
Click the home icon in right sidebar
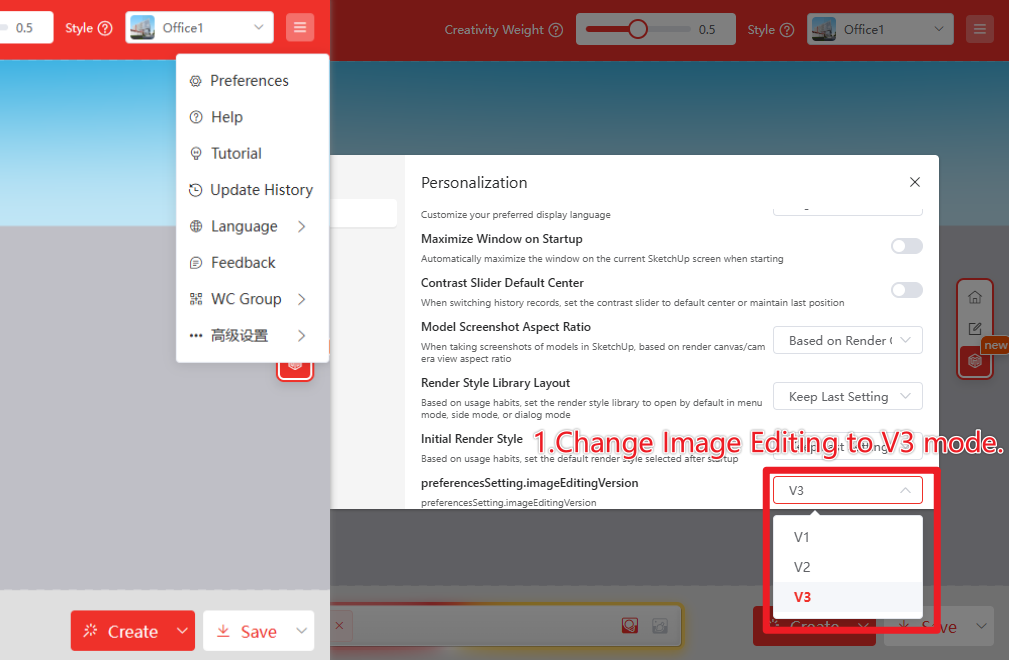coord(974,297)
